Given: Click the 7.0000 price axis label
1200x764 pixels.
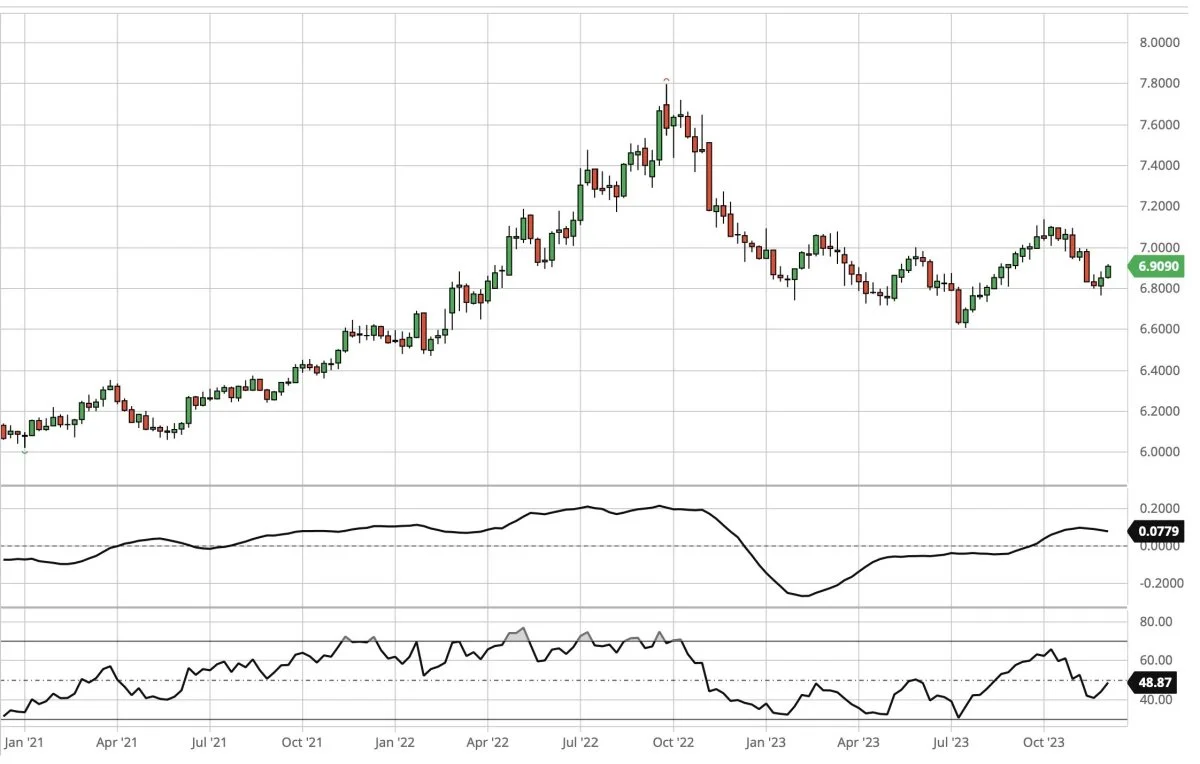Looking at the screenshot, I should tap(1159, 247).
